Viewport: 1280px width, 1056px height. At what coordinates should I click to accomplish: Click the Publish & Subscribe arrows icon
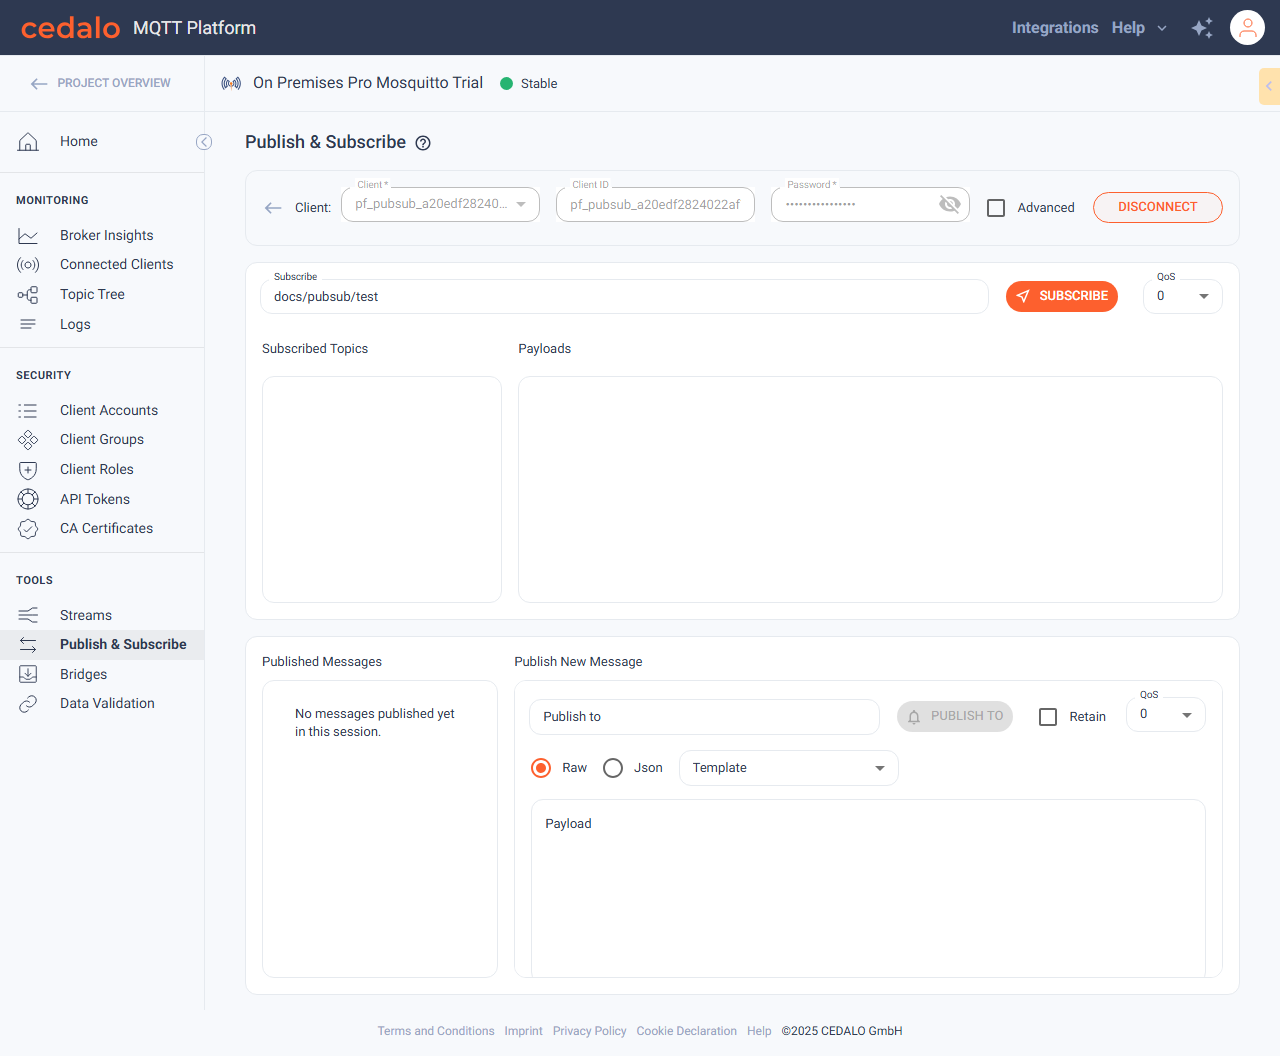28,645
